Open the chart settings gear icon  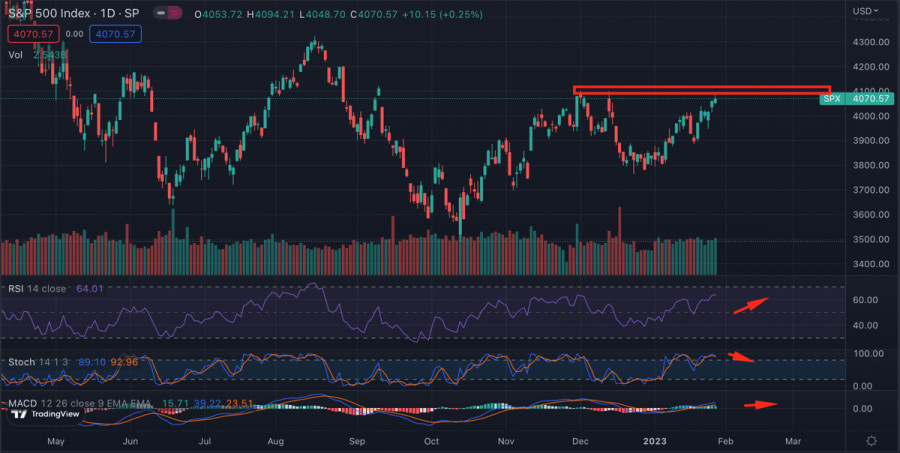(871, 441)
